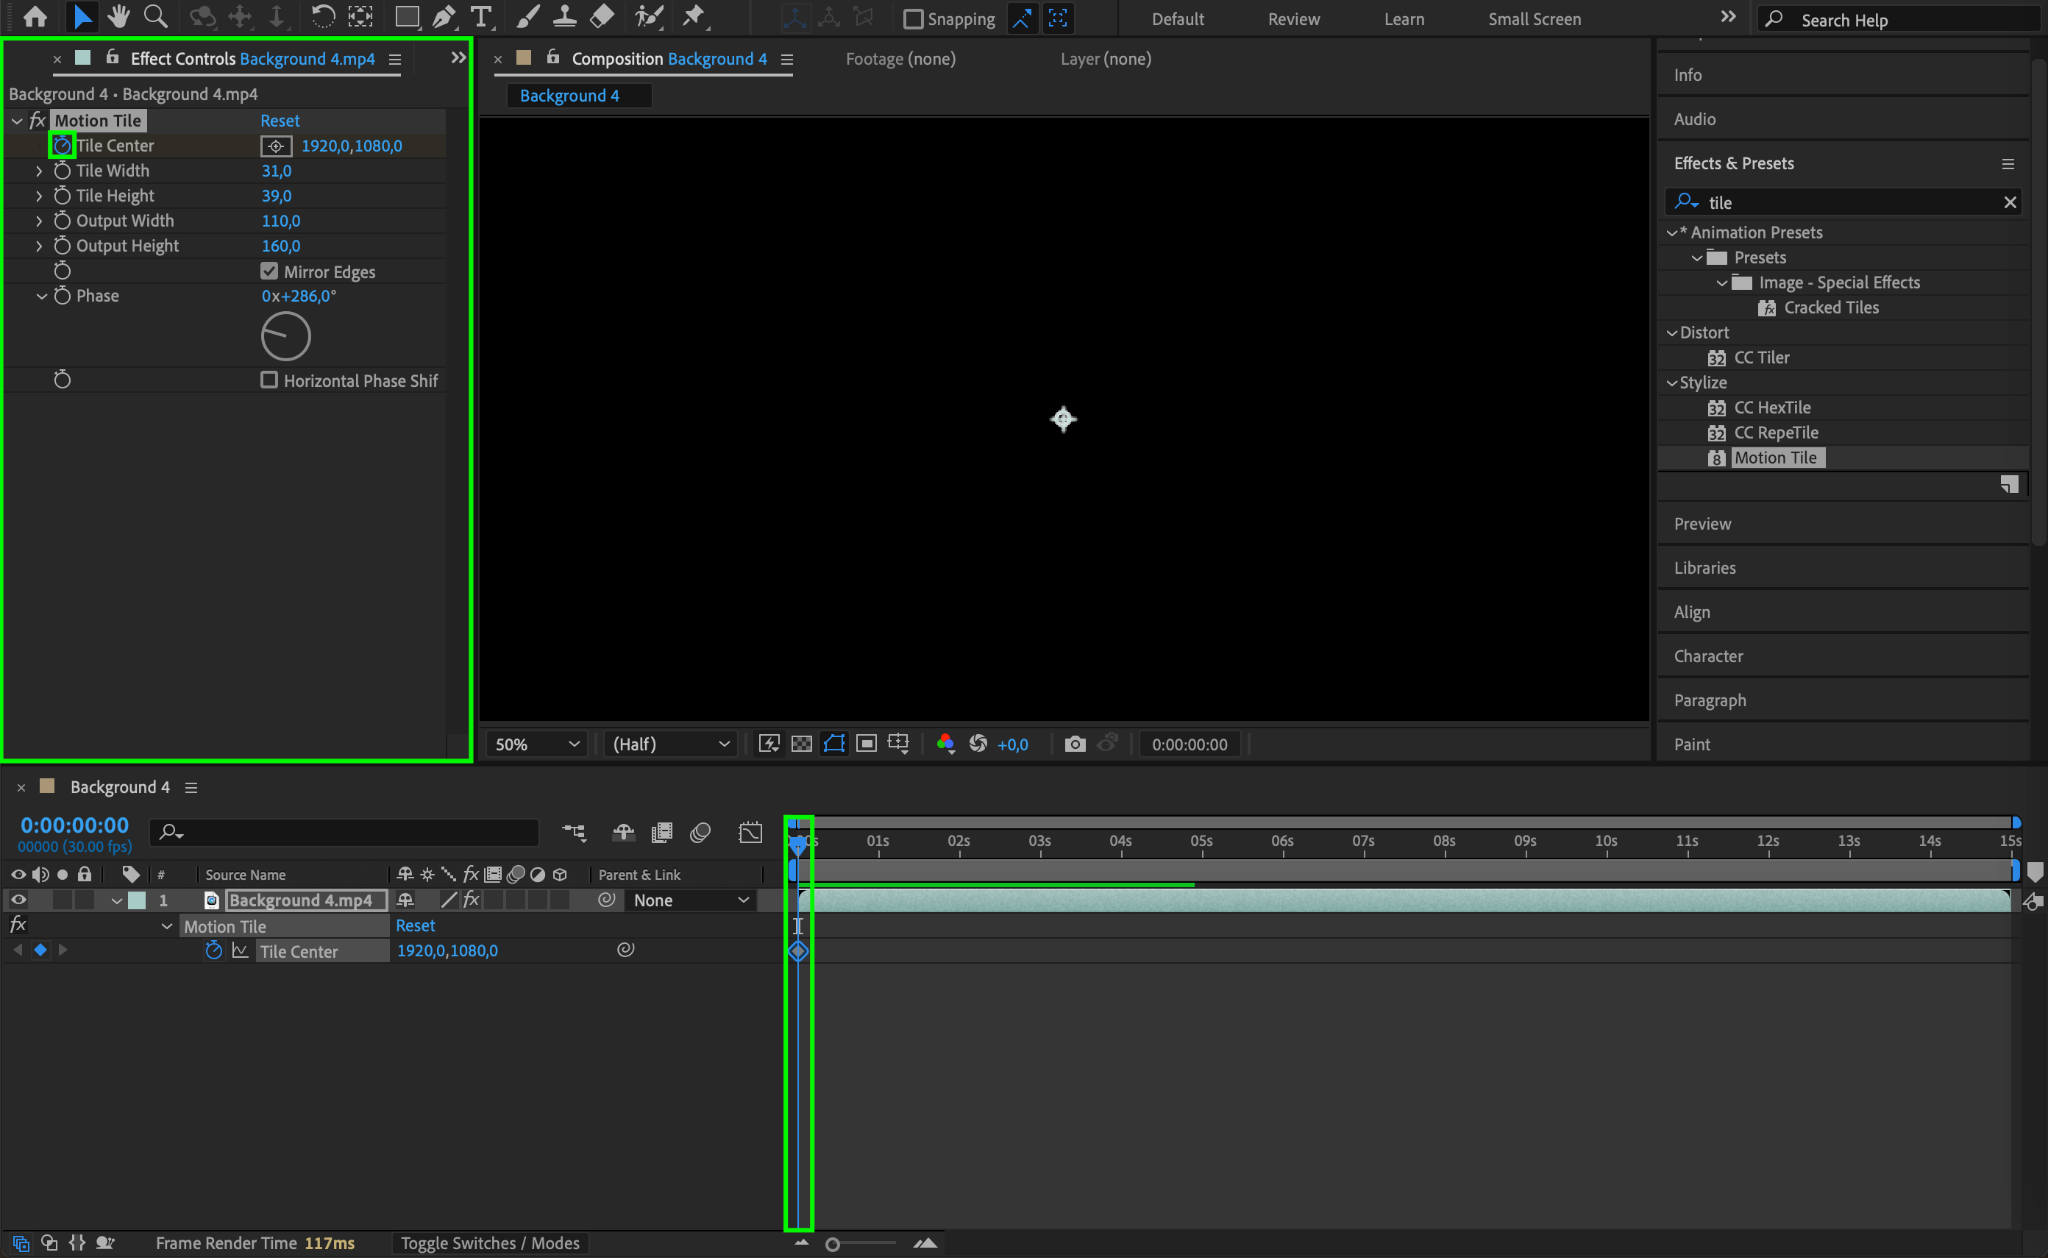Select the Zoom magnifier tool
The height and width of the screenshot is (1258, 2048).
point(155,17)
